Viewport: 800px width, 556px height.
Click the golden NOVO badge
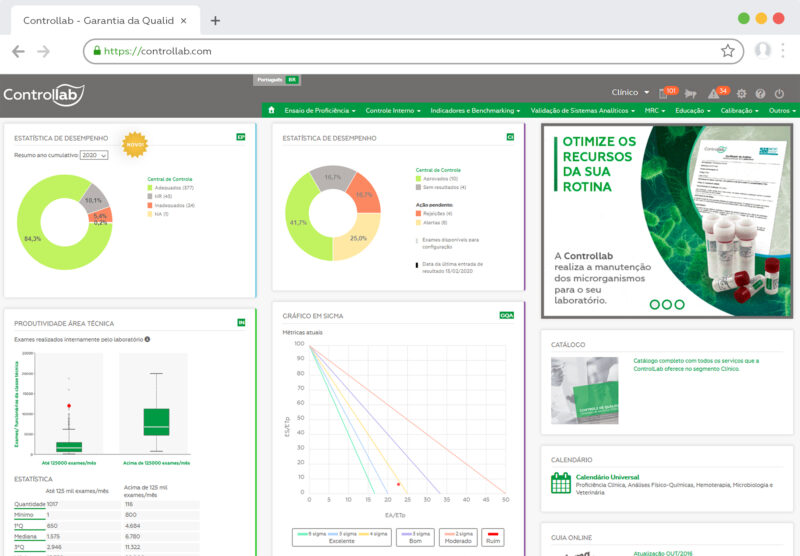point(135,145)
